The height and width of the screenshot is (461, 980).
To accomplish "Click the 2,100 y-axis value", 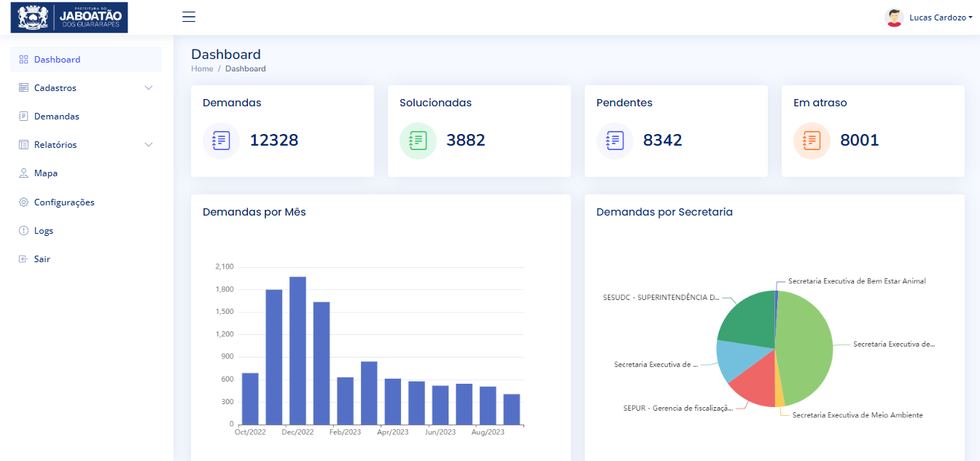I will [224, 267].
